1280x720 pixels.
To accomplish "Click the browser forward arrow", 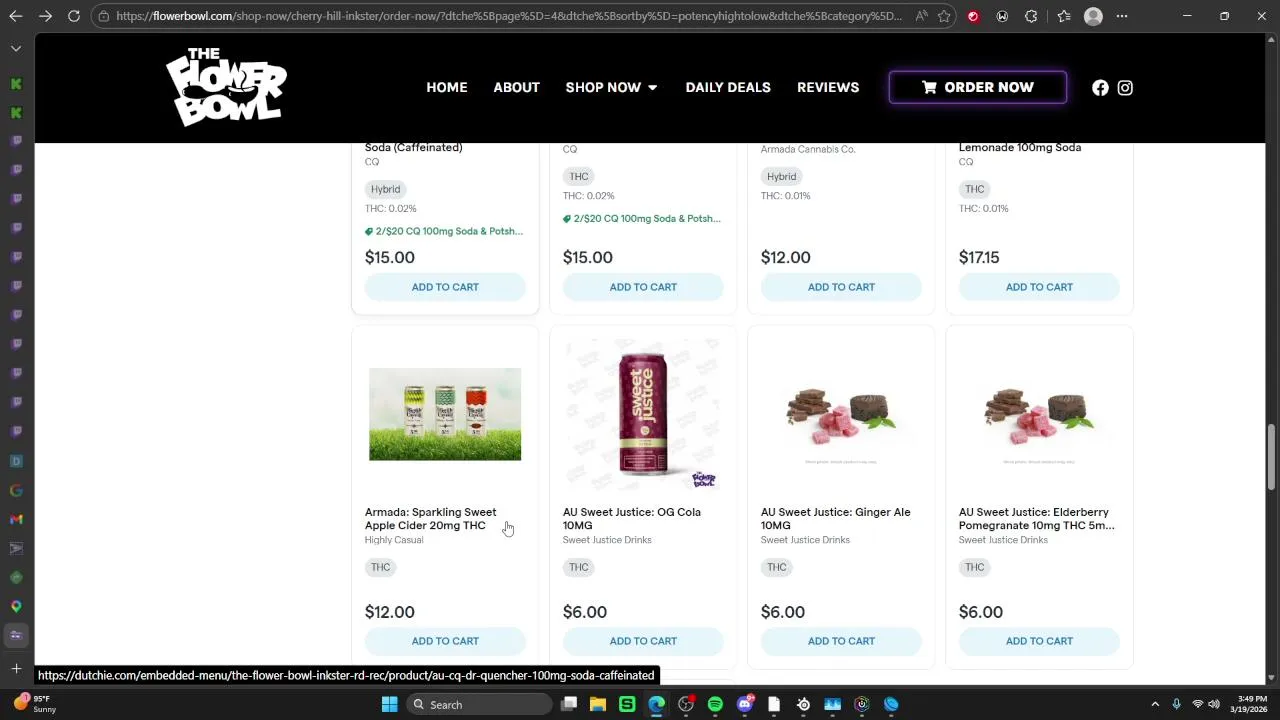I will tap(45, 16).
